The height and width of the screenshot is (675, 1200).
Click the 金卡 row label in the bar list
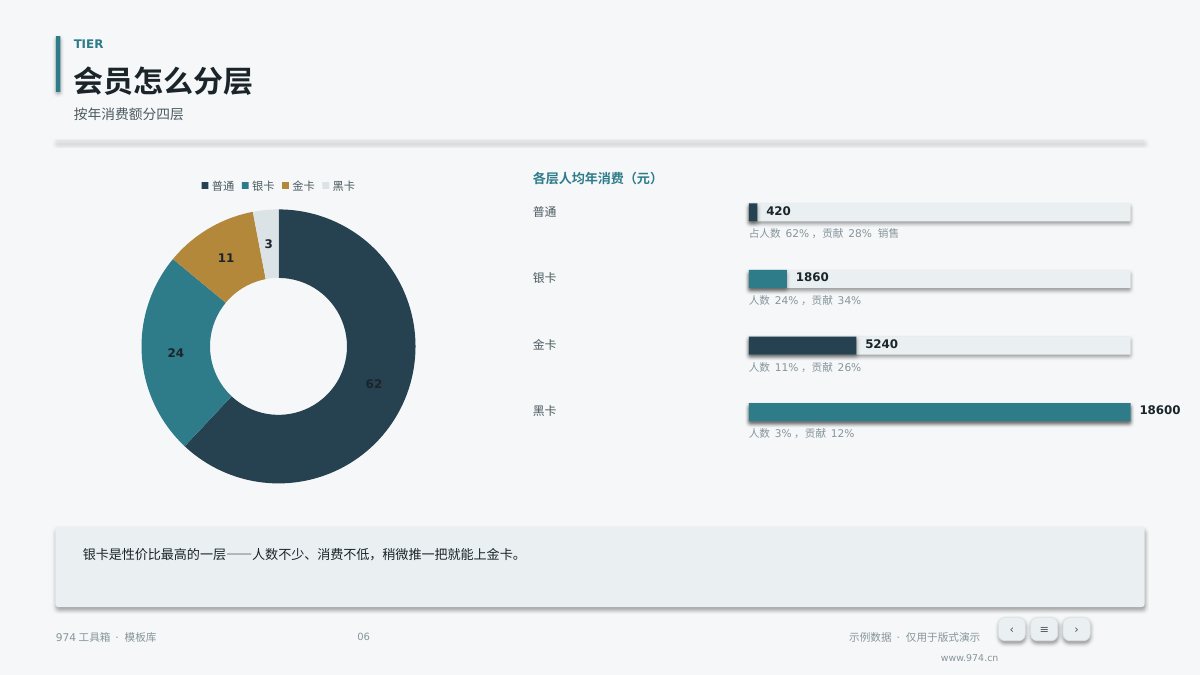544,345
